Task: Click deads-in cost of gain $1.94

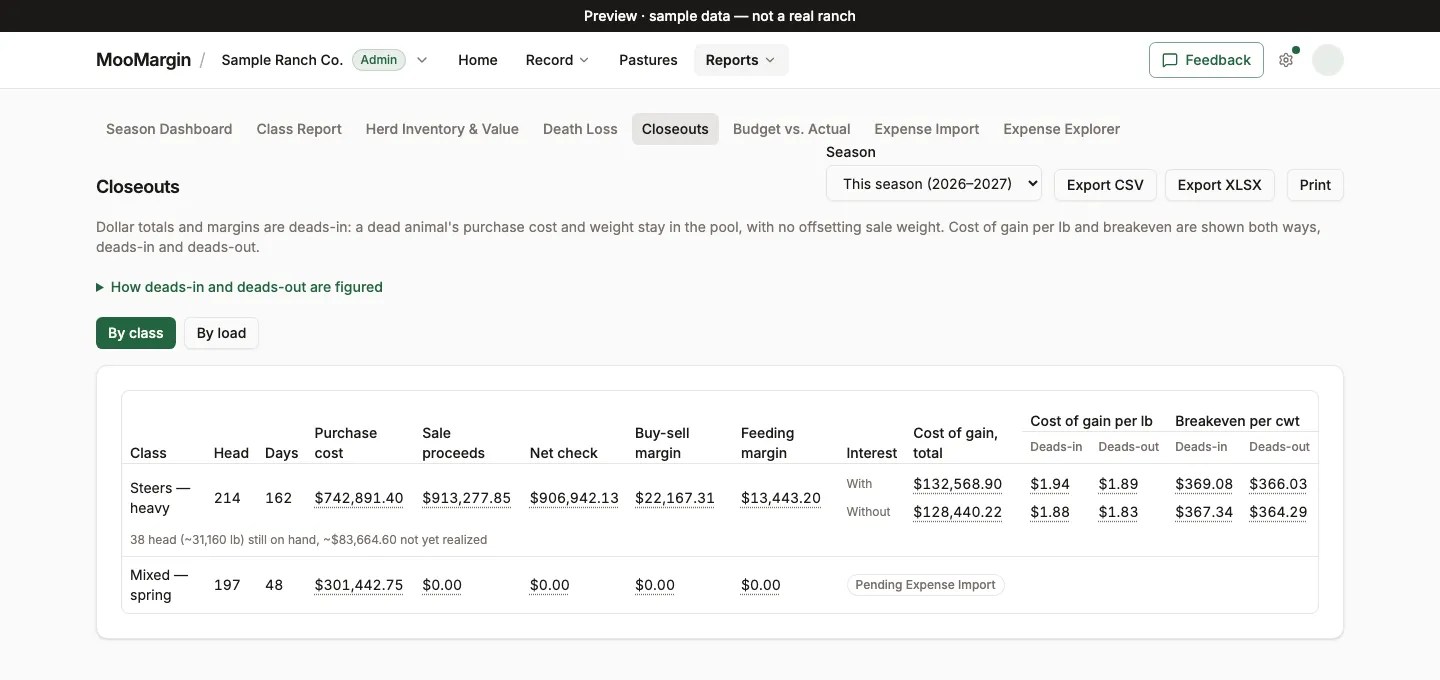Action: (1050, 484)
